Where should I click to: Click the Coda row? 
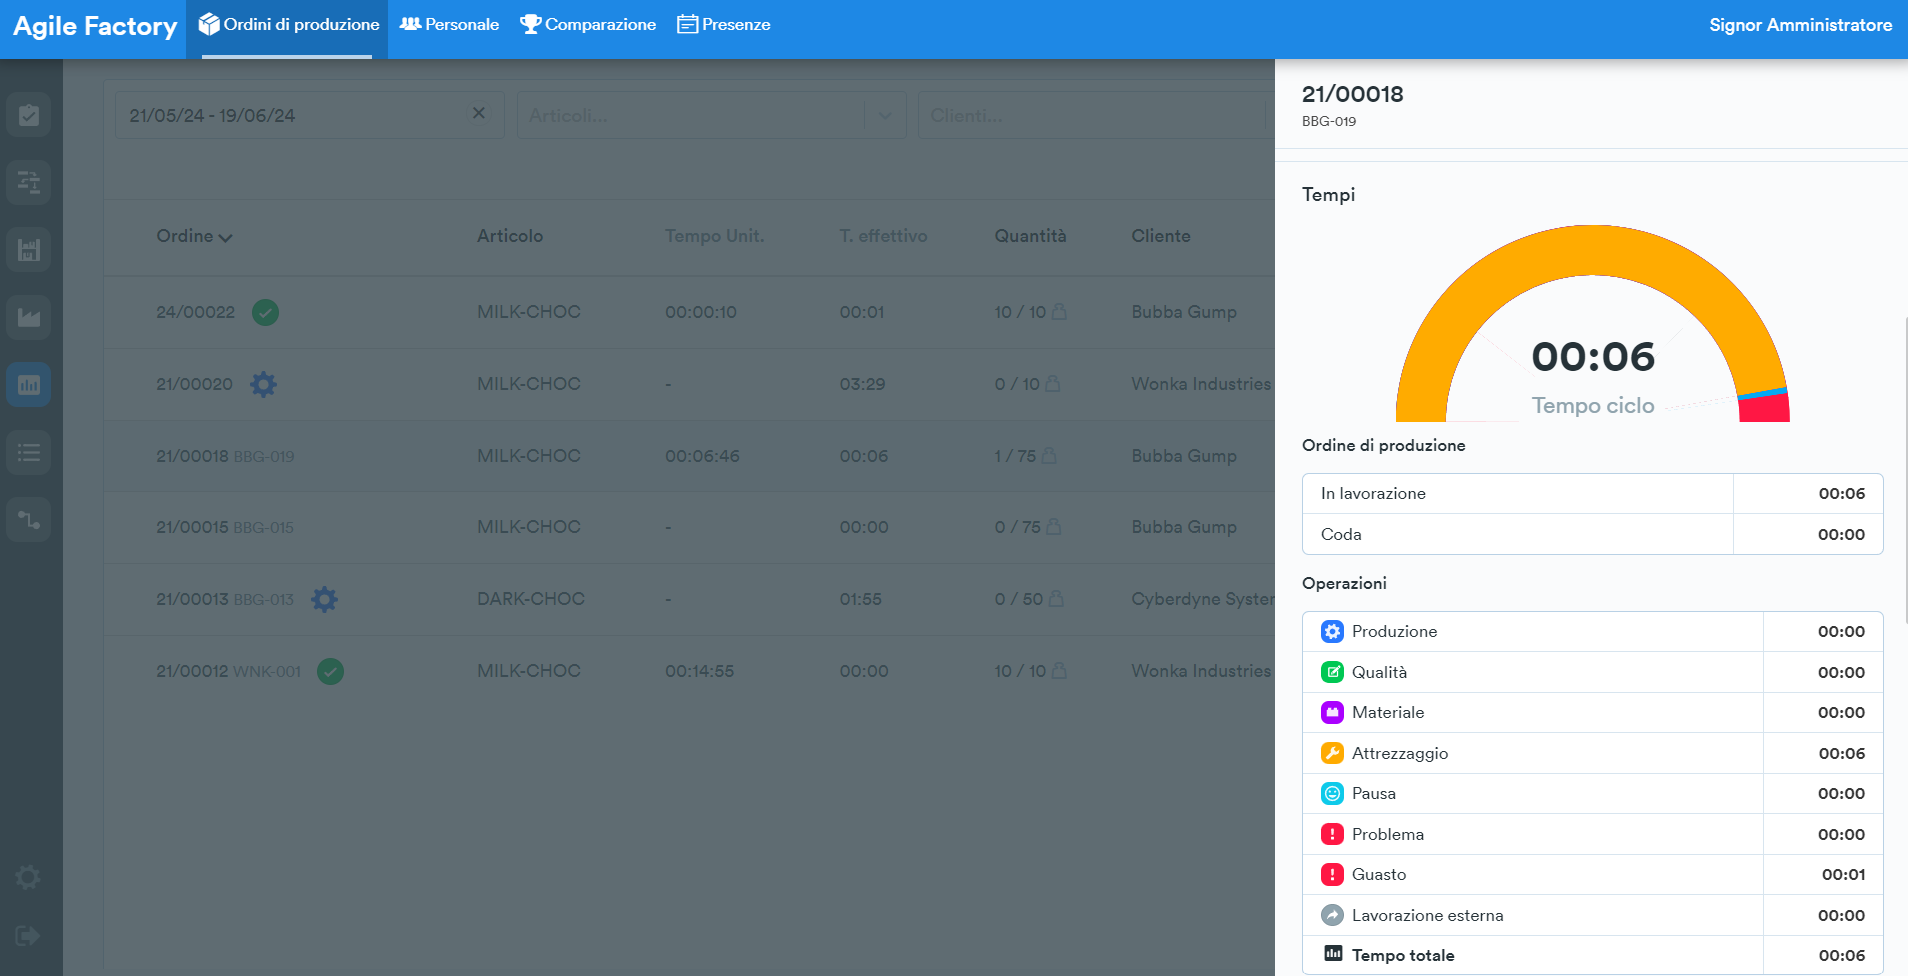1592,534
